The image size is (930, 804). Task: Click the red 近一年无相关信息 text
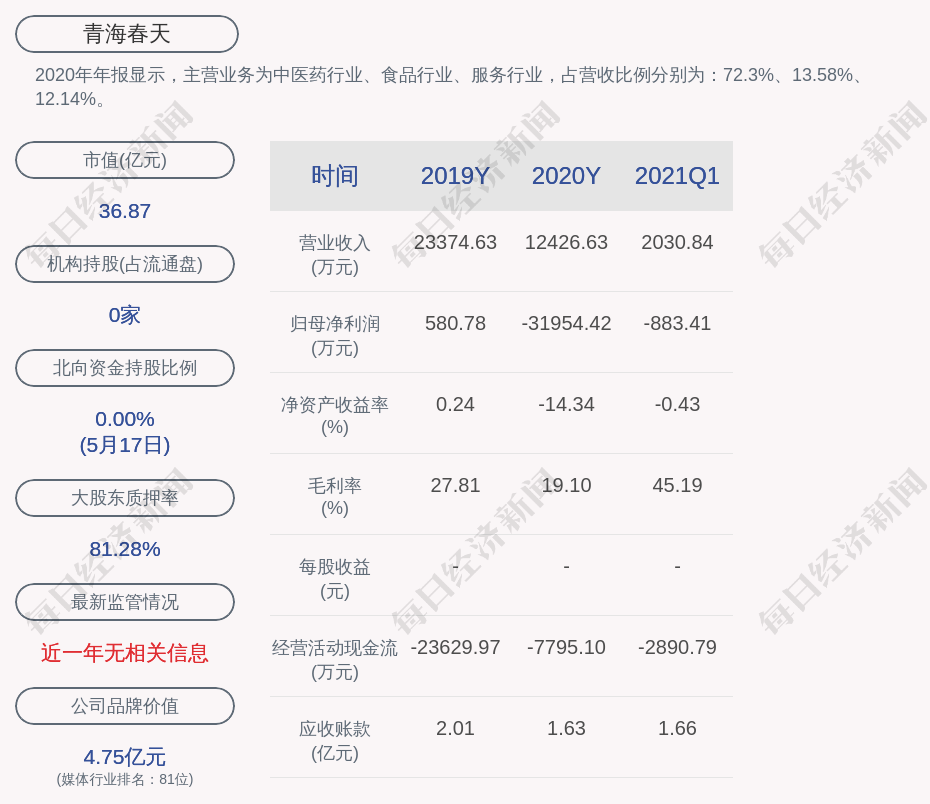pos(125,653)
